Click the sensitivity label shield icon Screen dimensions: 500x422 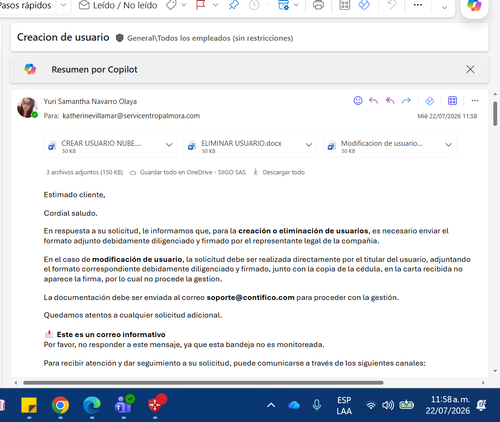(119, 38)
